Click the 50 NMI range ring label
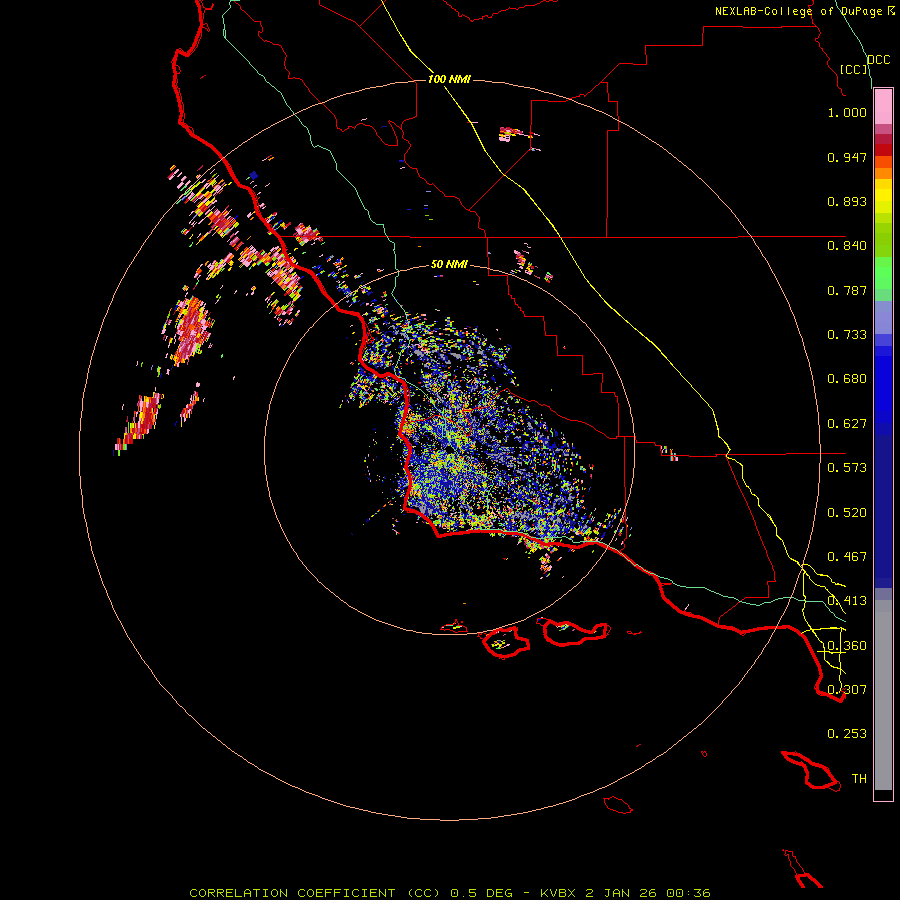This screenshot has height=900, width=900. [449, 265]
